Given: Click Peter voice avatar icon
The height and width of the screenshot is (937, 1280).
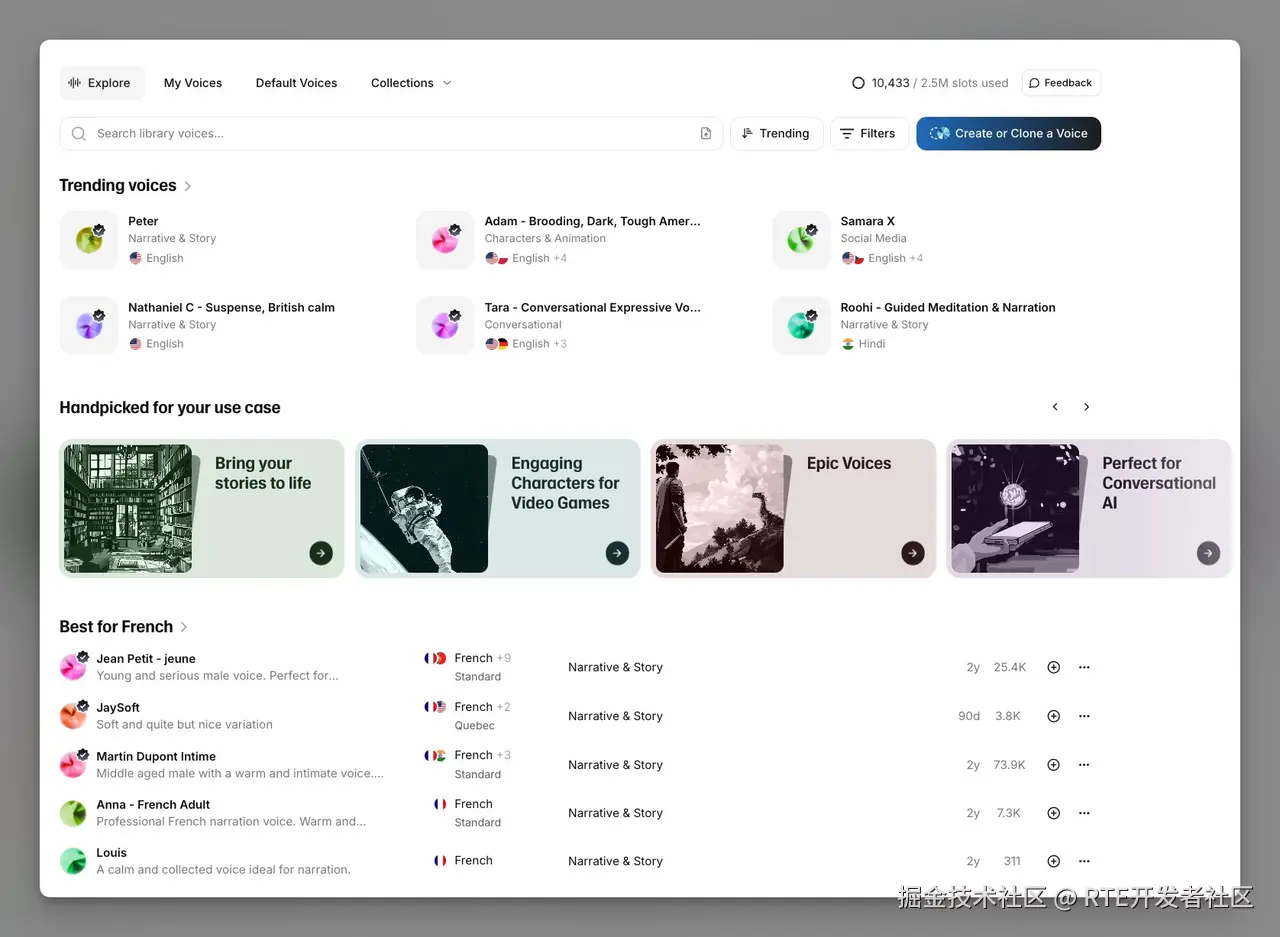Looking at the screenshot, I should [x=89, y=240].
